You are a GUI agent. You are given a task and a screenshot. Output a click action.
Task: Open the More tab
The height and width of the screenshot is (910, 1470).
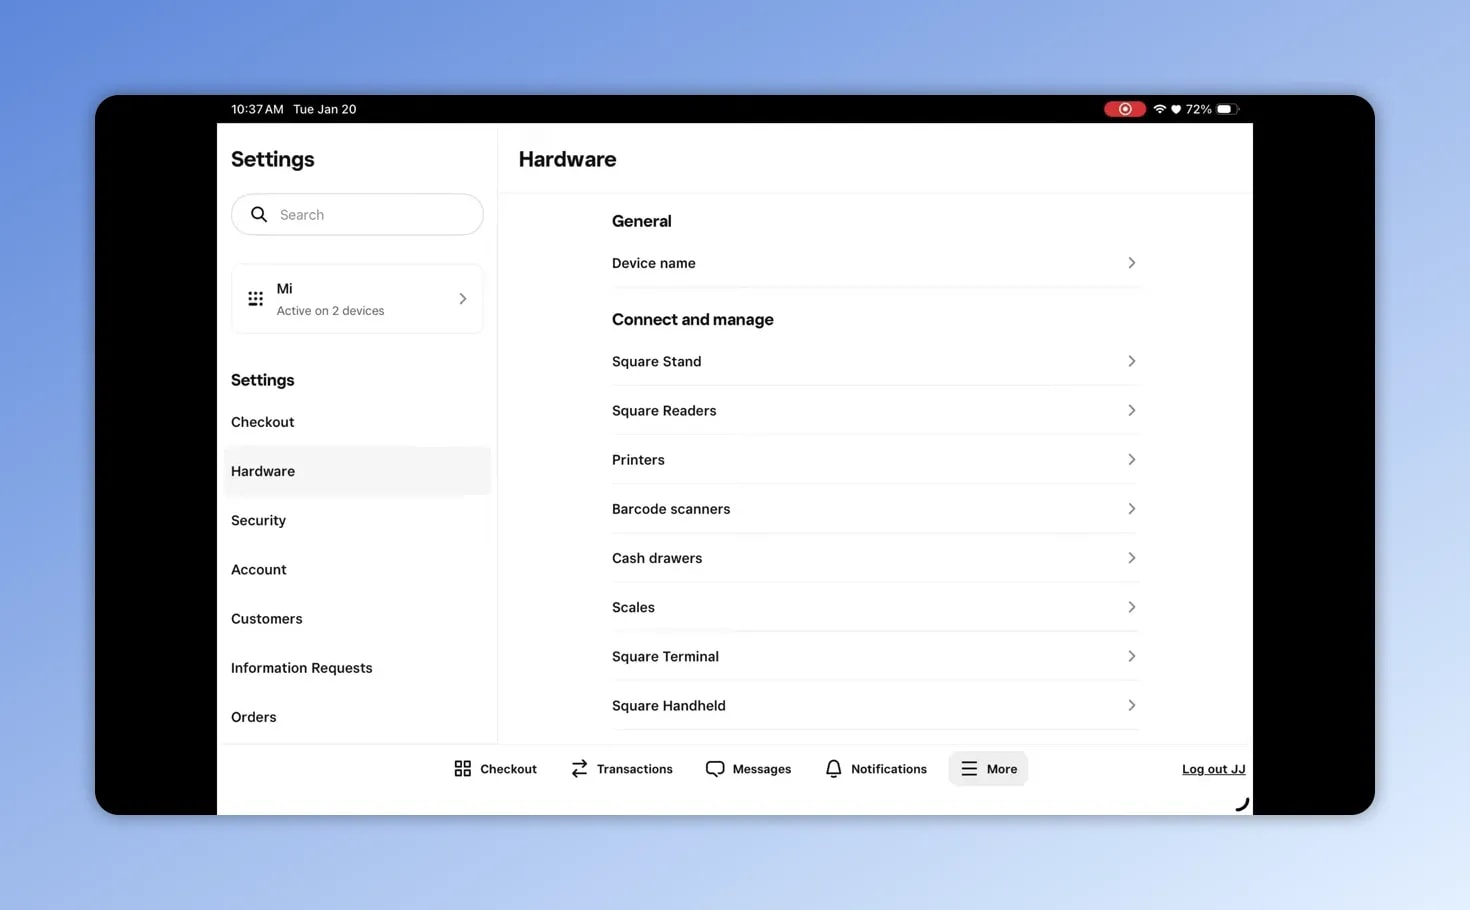(988, 768)
